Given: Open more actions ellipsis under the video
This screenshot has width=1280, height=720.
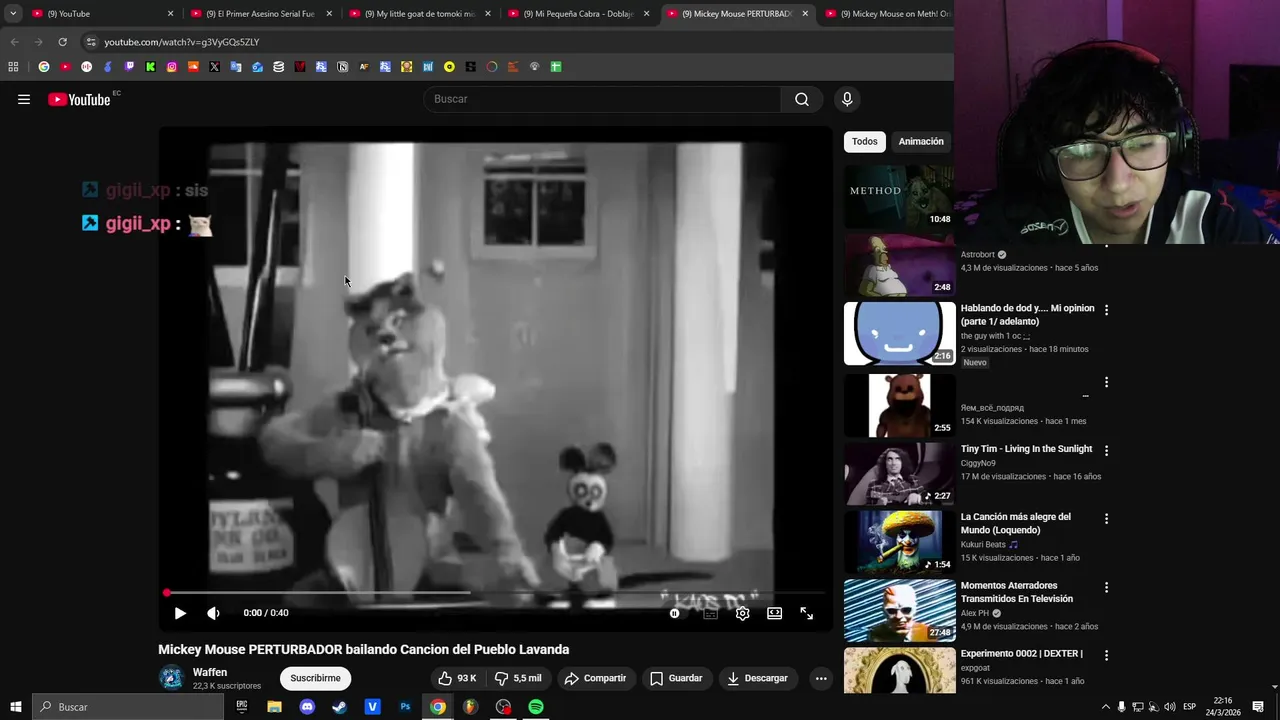Looking at the screenshot, I should [x=821, y=678].
